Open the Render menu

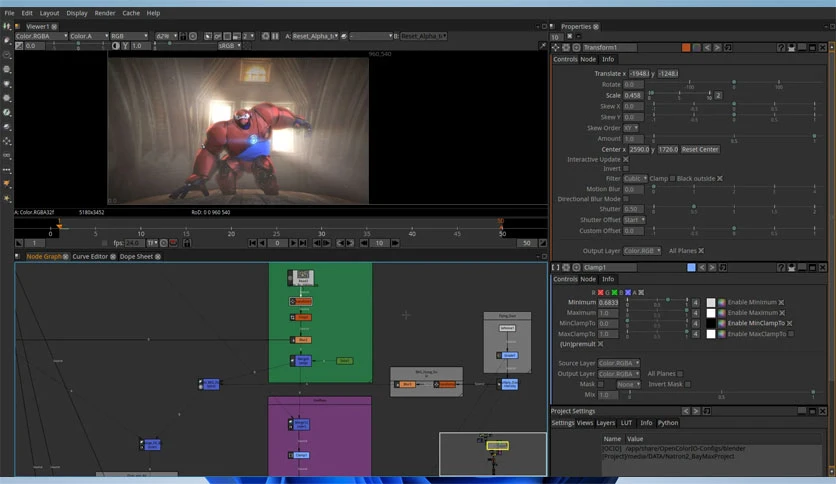point(104,13)
